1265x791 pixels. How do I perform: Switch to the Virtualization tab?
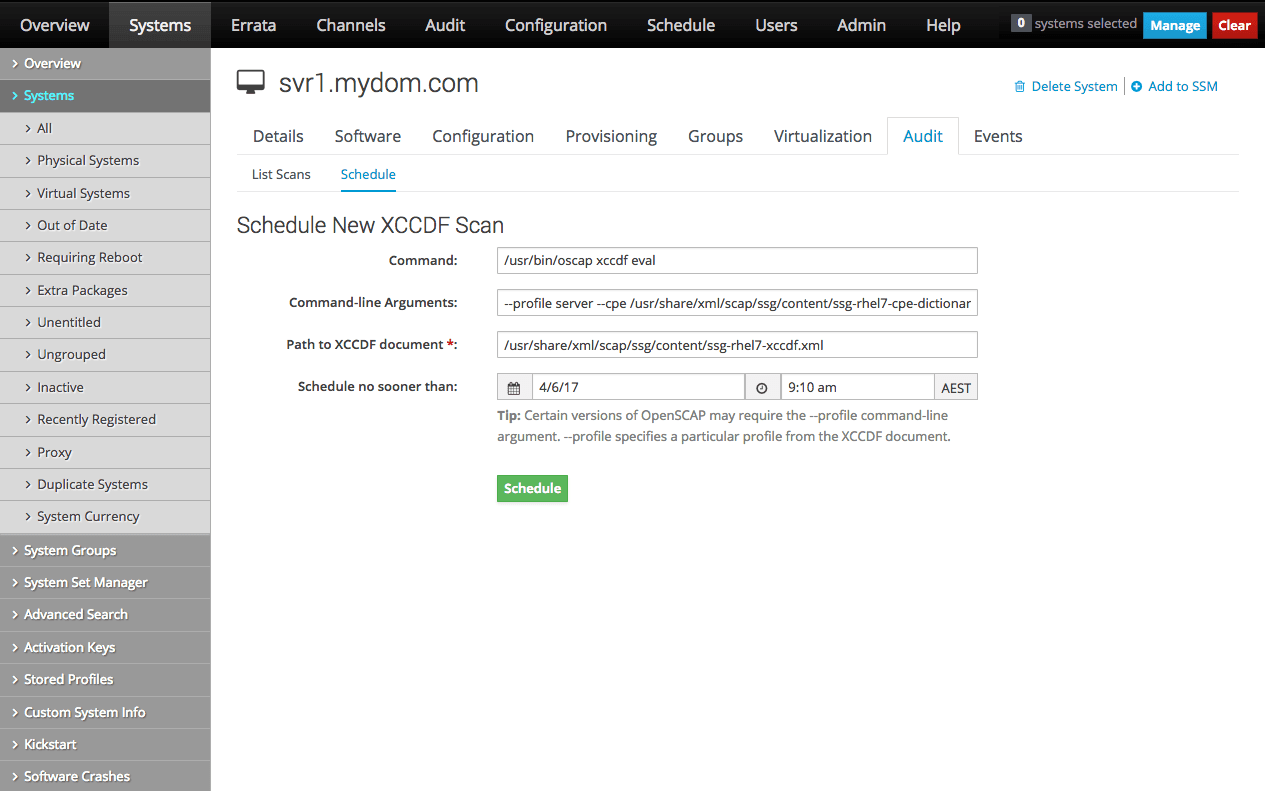pos(823,136)
